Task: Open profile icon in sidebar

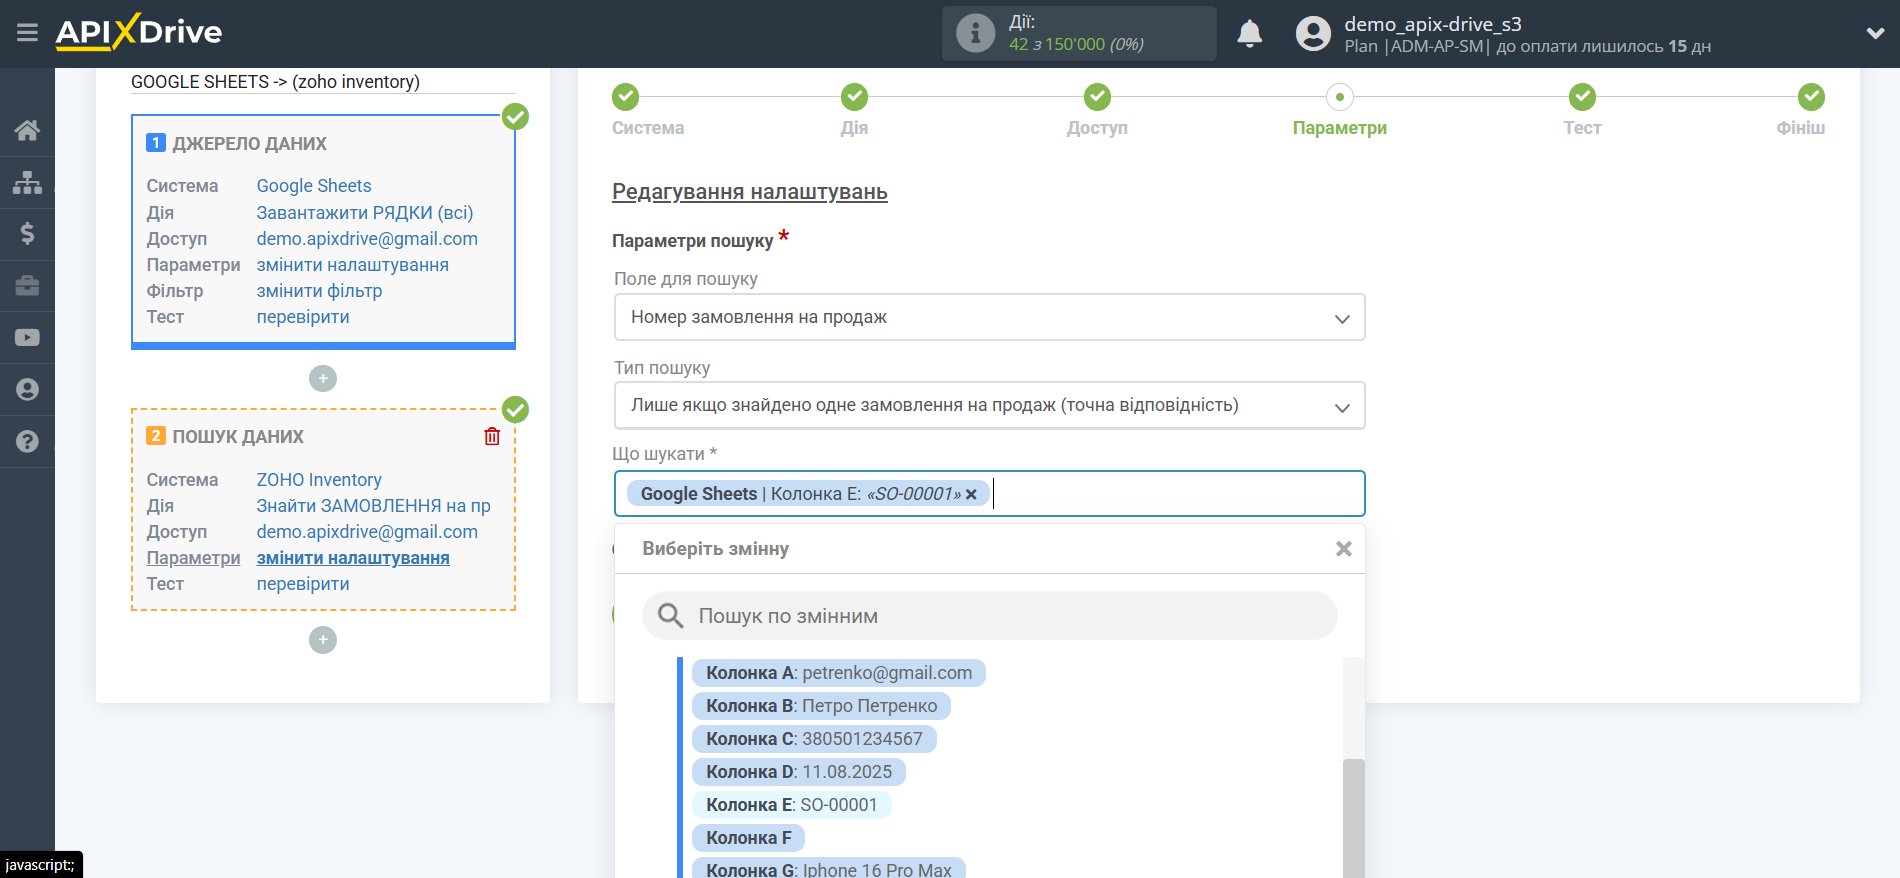Action: 27,390
